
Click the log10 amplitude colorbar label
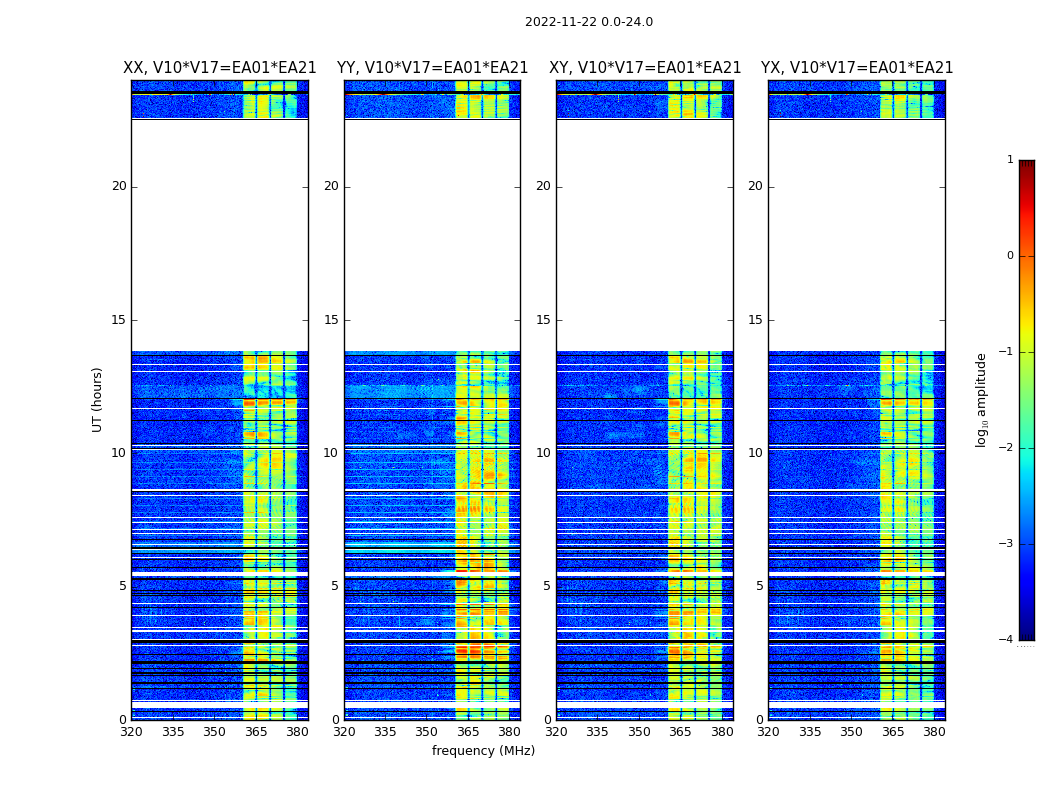981,399
